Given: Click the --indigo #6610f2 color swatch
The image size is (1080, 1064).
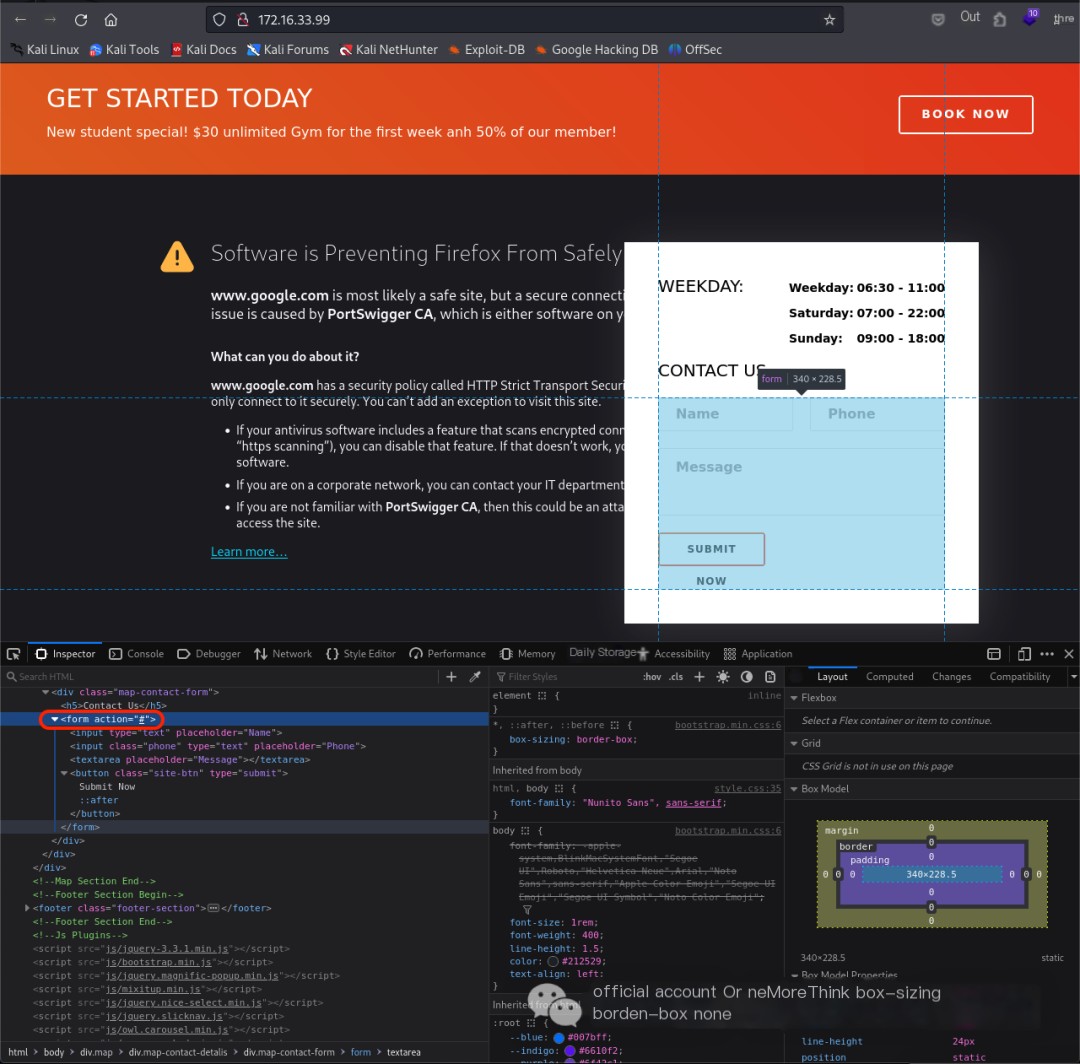Looking at the screenshot, I should [570, 1051].
